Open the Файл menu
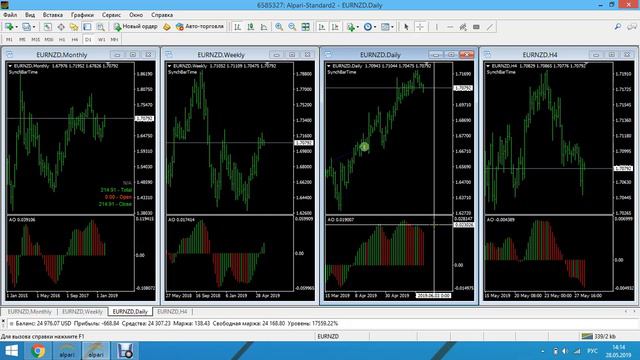This screenshot has height=360, width=640. point(10,15)
